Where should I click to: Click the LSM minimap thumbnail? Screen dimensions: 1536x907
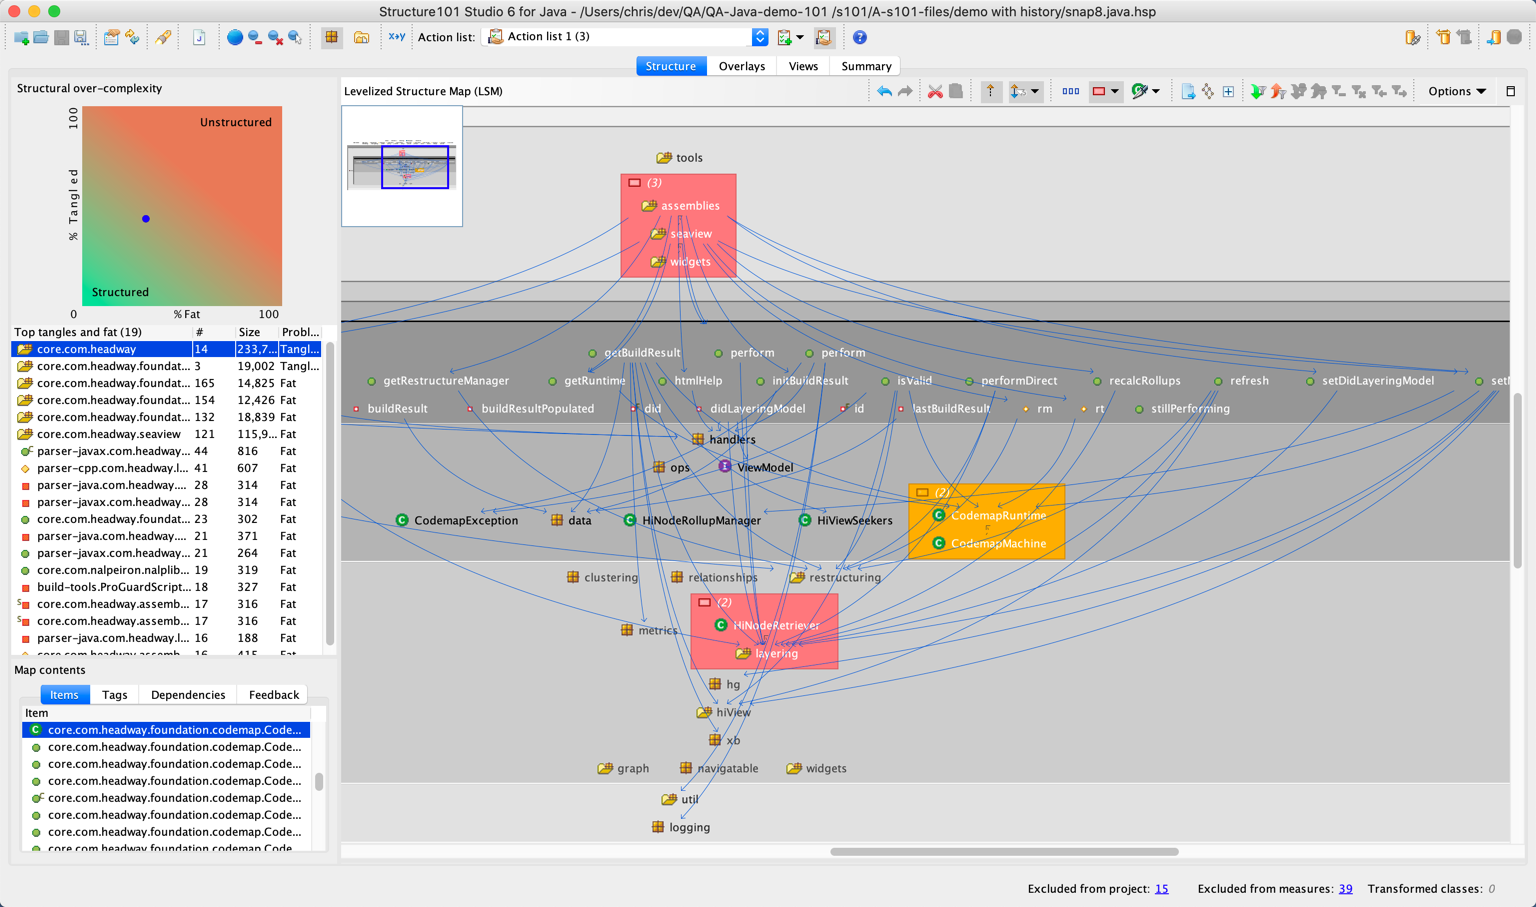[x=402, y=166]
